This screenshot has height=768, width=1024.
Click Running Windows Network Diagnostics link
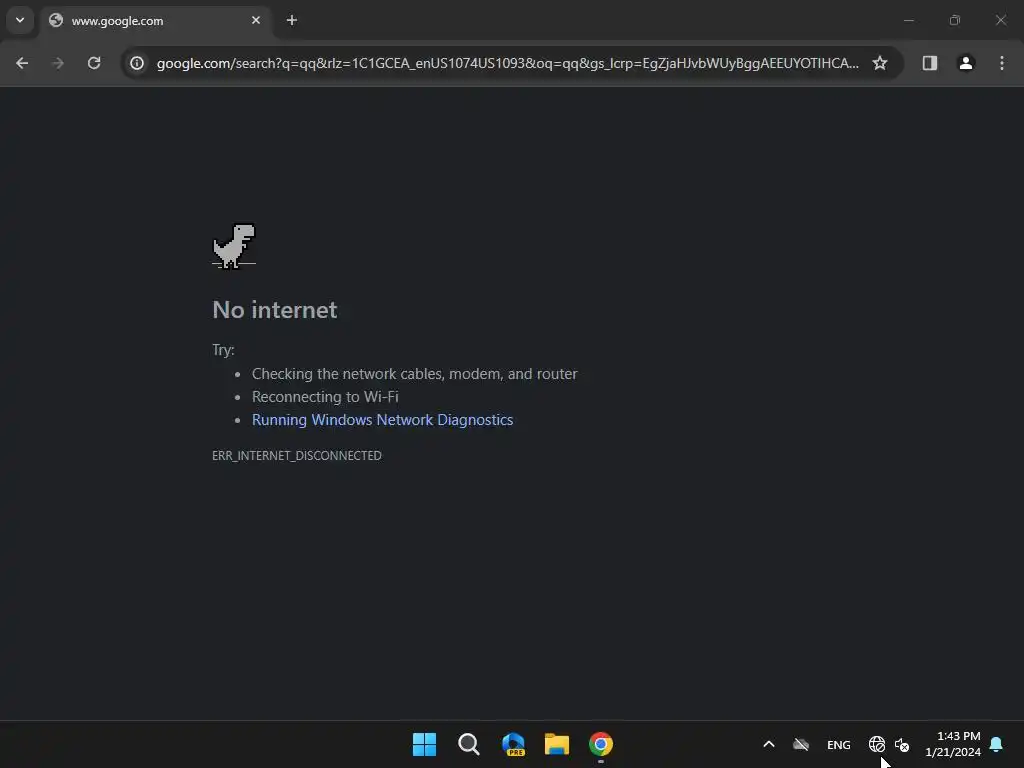point(383,420)
